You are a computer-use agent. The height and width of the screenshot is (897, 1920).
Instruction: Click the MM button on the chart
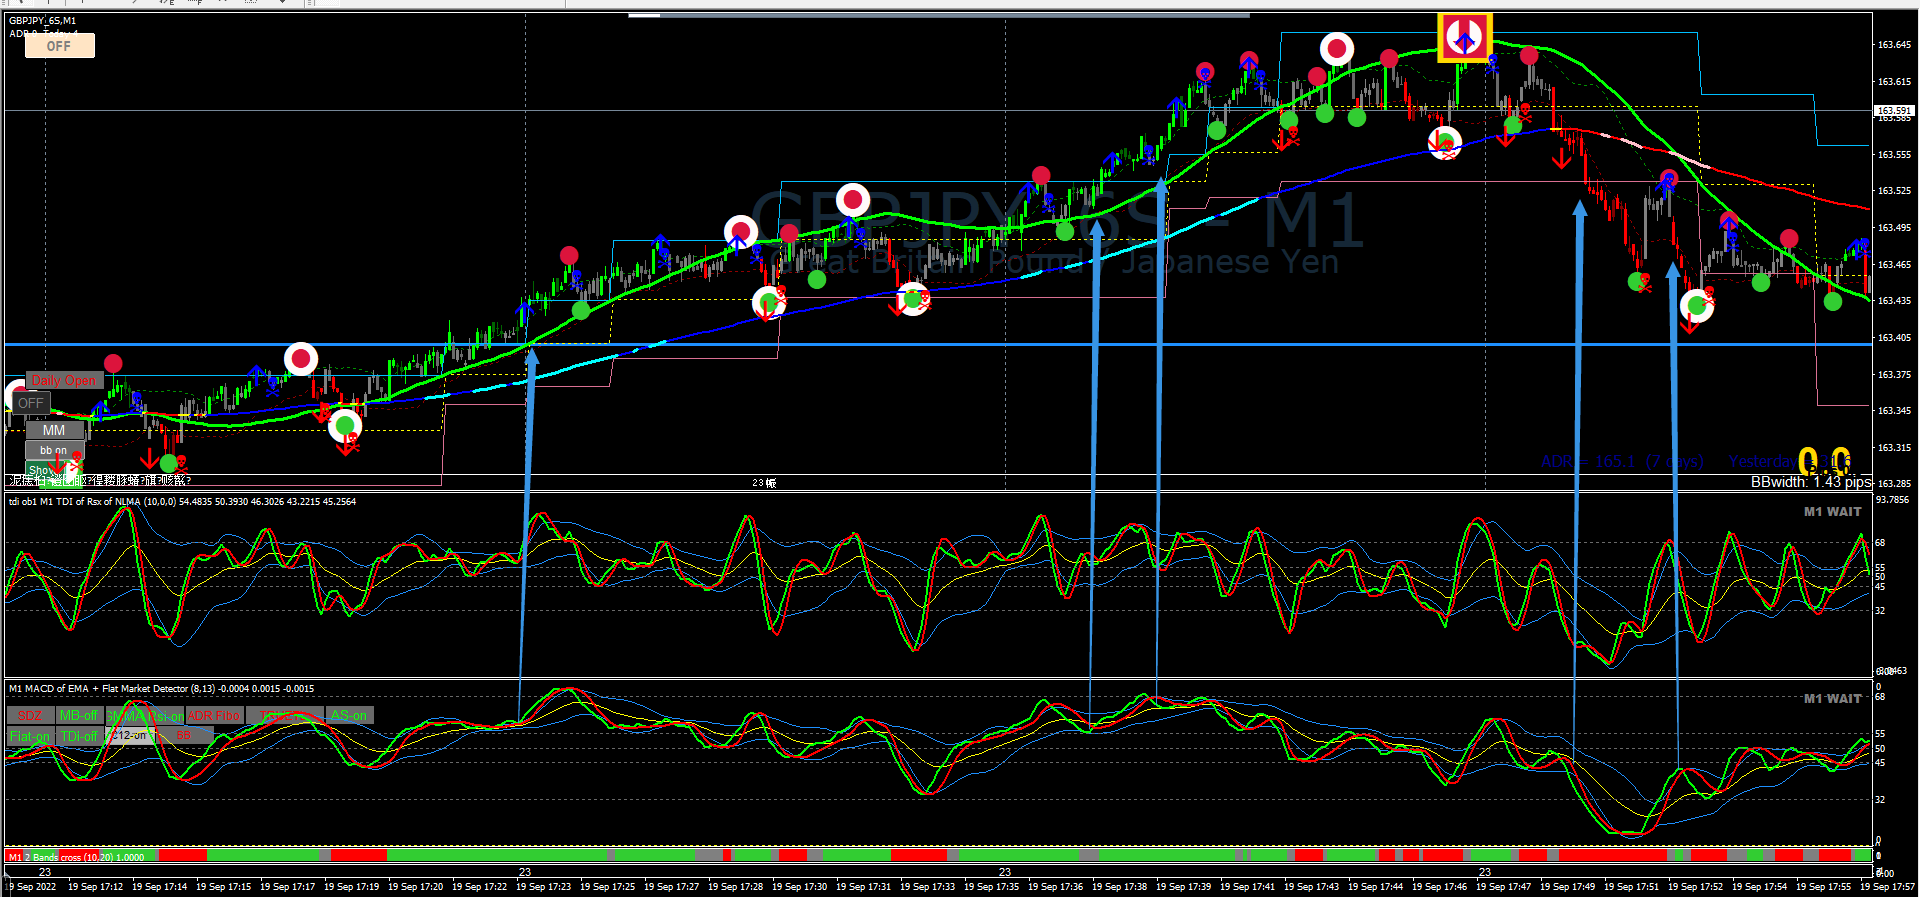pos(54,430)
